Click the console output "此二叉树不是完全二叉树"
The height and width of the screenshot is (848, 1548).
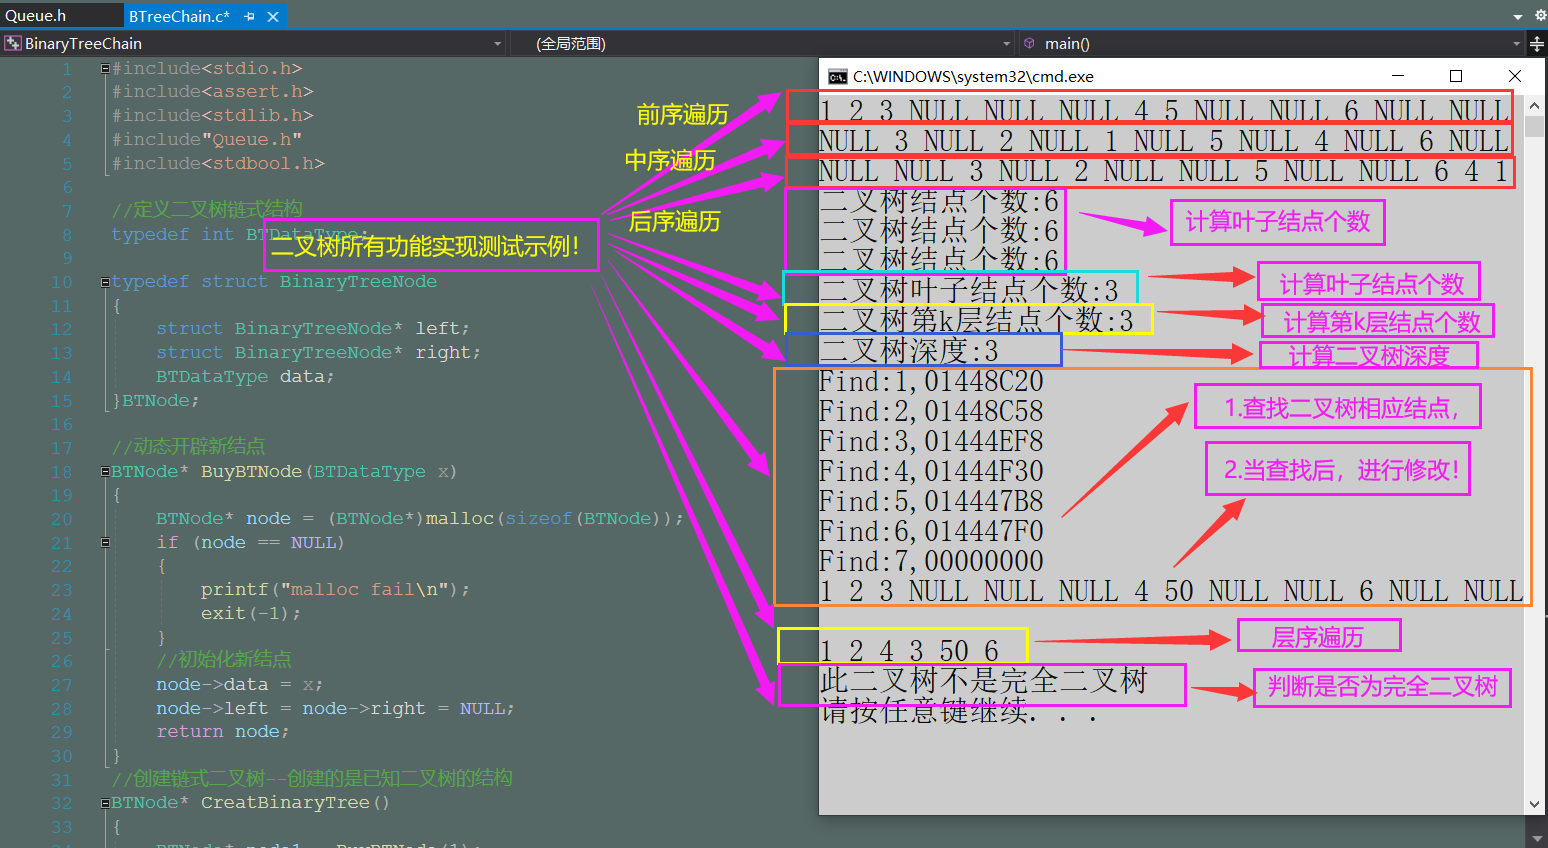(x=984, y=681)
